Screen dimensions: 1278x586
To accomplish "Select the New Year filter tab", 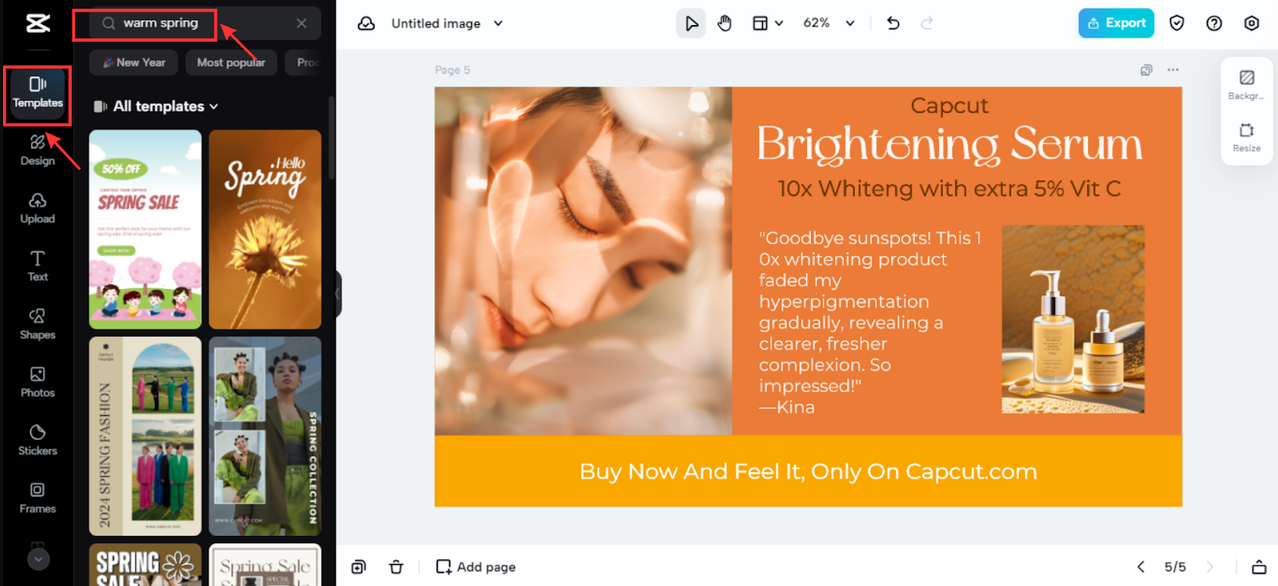I will coord(134,62).
